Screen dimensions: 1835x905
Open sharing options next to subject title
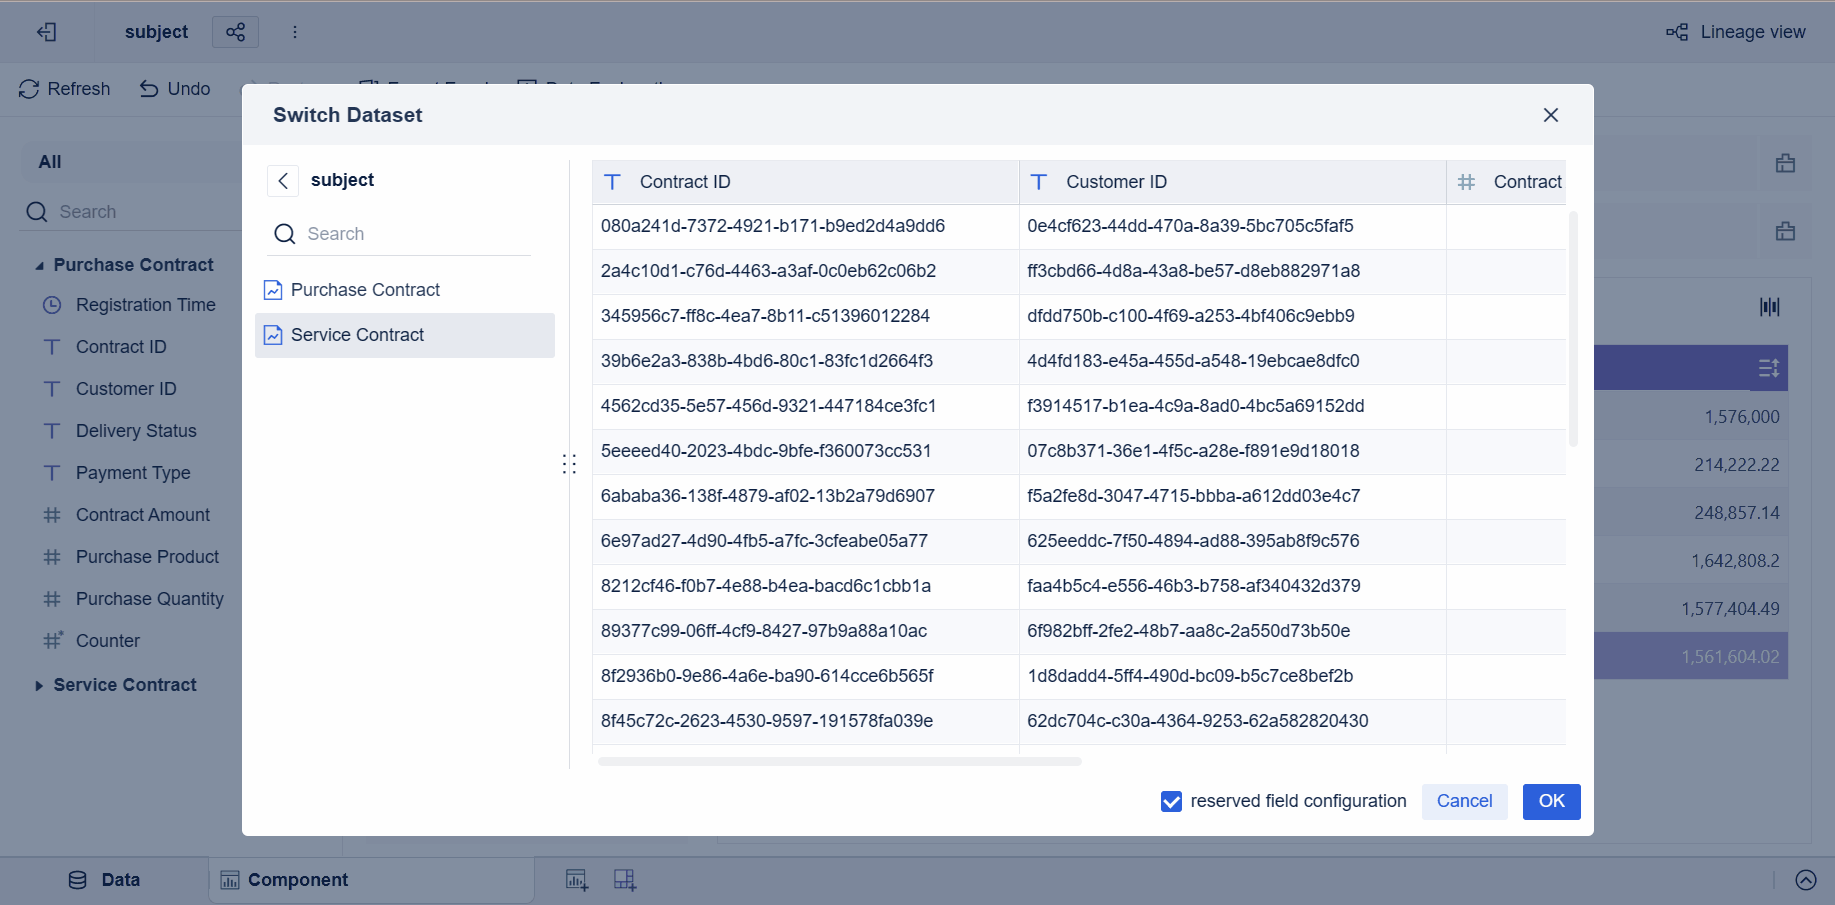[235, 31]
